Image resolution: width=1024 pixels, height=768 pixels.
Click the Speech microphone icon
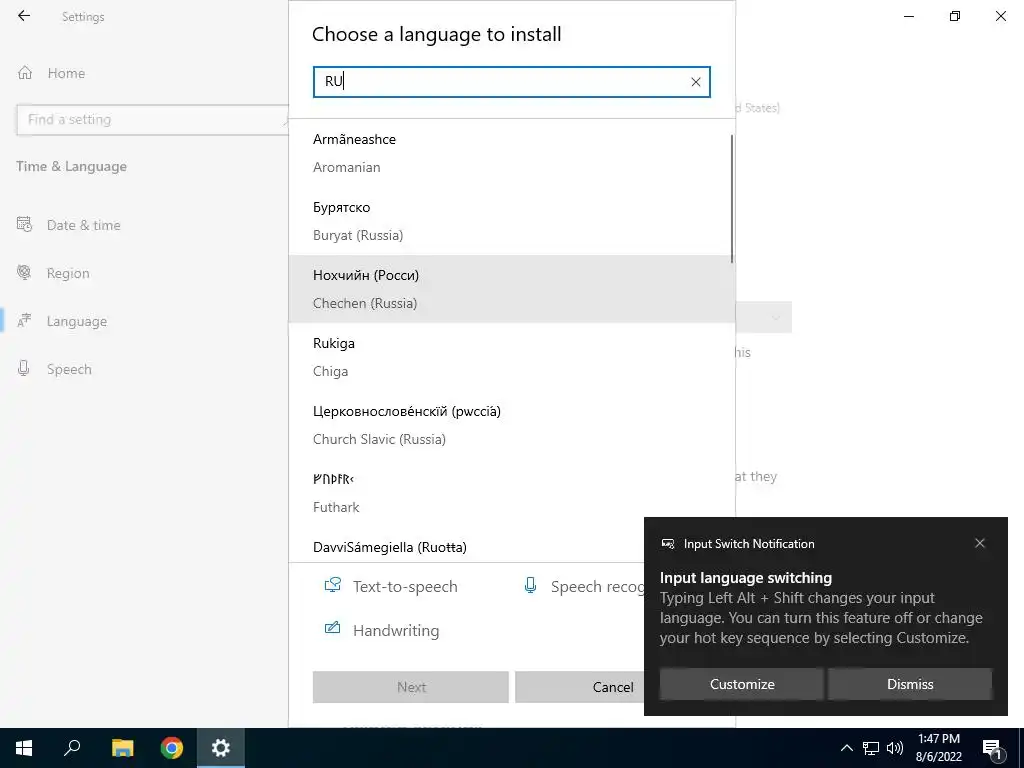click(24, 368)
